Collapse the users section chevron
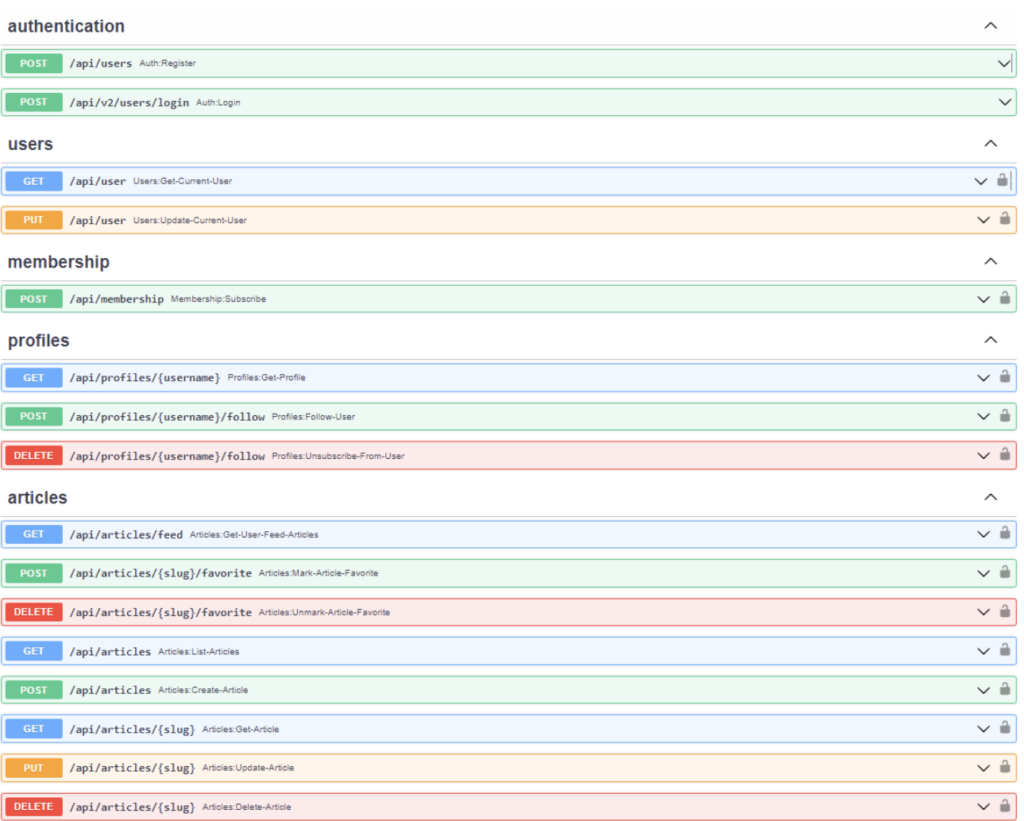This screenshot has height=821, width=1024. (990, 144)
